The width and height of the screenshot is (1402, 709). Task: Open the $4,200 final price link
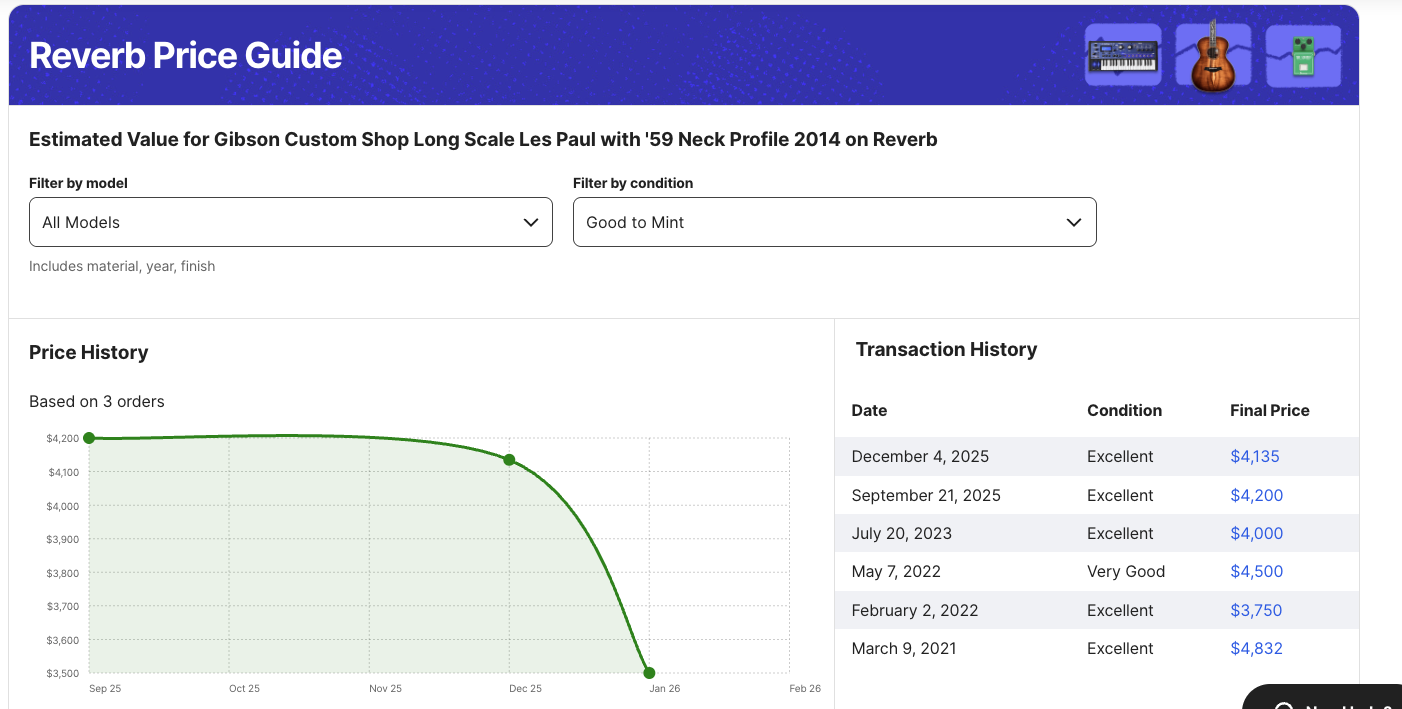pyautogui.click(x=1256, y=495)
